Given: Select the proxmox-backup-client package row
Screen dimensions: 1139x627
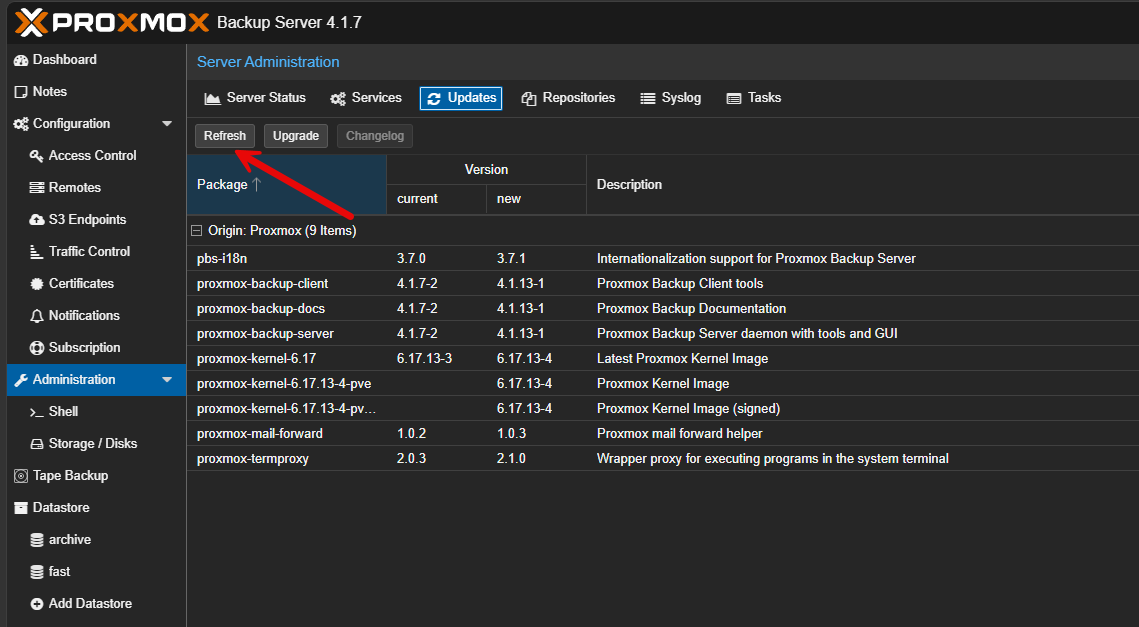Looking at the screenshot, I should 662,283.
